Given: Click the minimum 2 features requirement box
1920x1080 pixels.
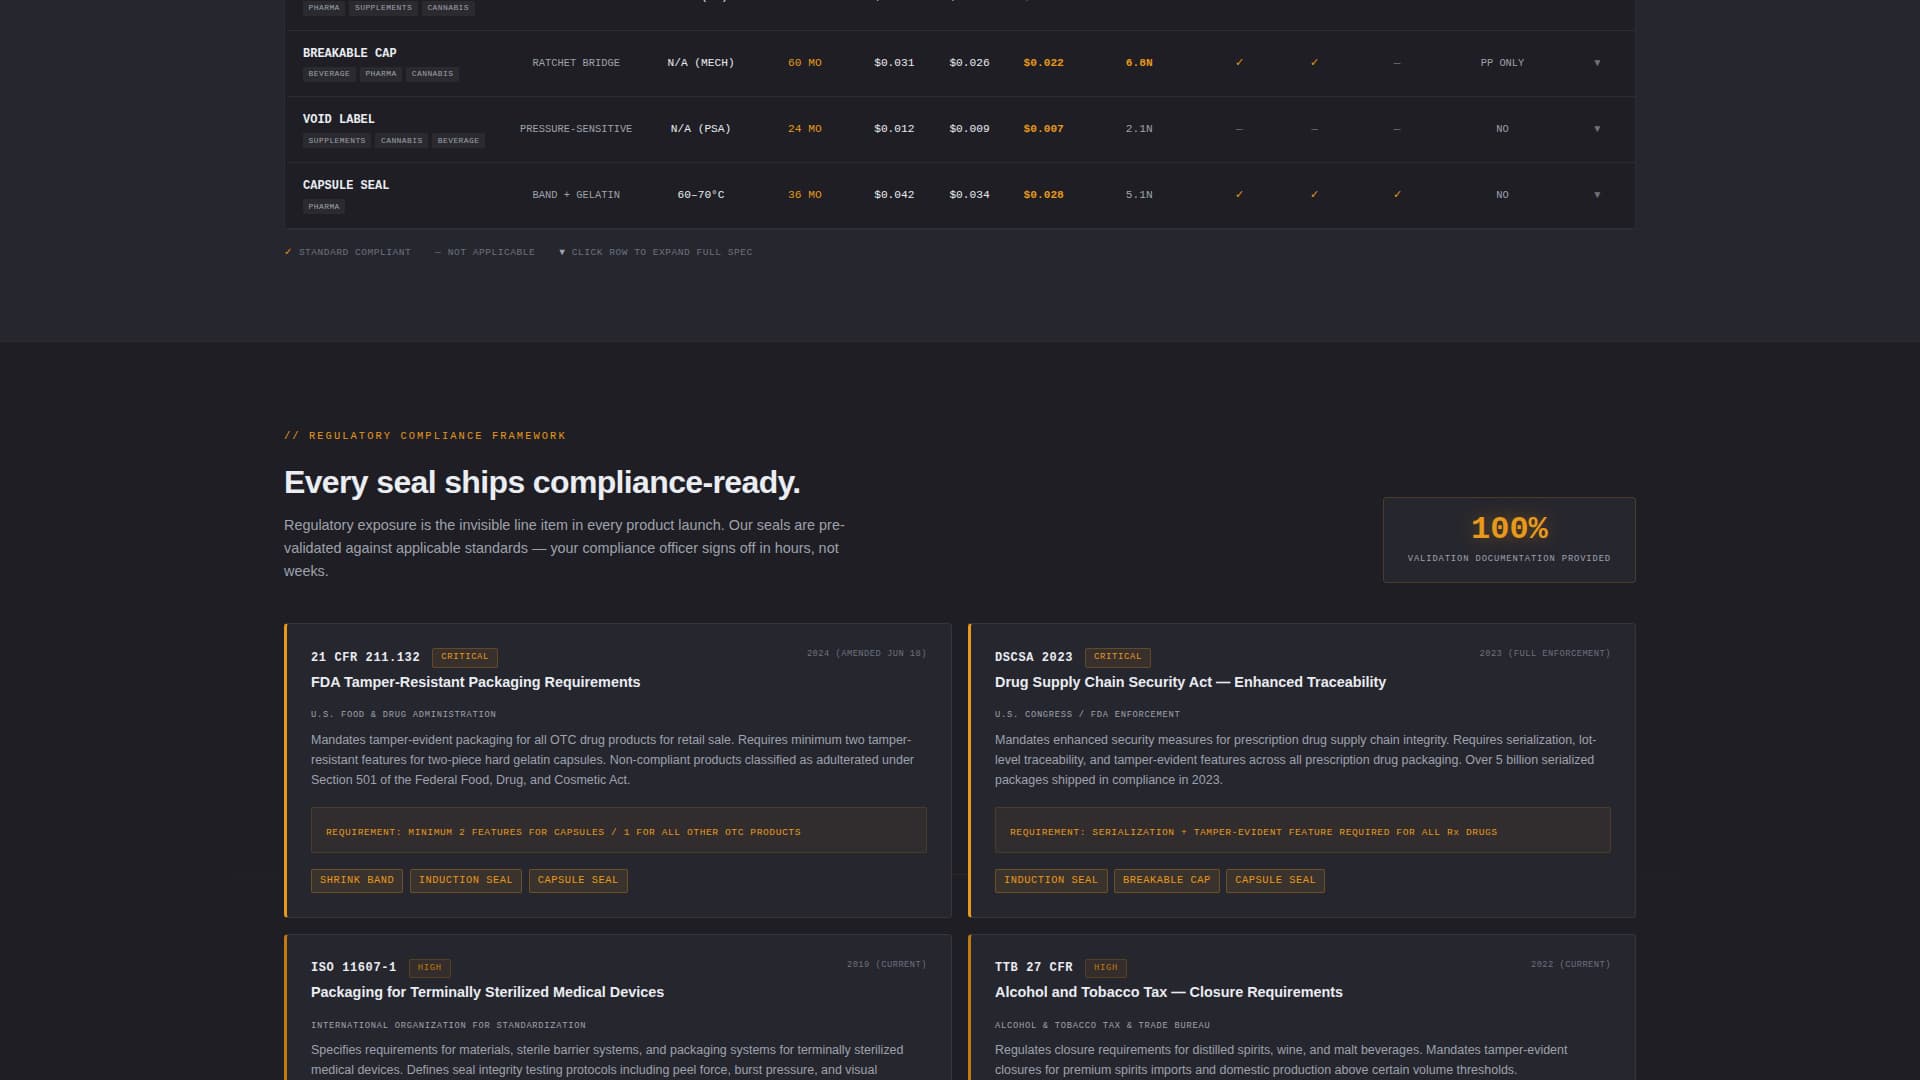Looking at the screenshot, I should coord(619,830).
